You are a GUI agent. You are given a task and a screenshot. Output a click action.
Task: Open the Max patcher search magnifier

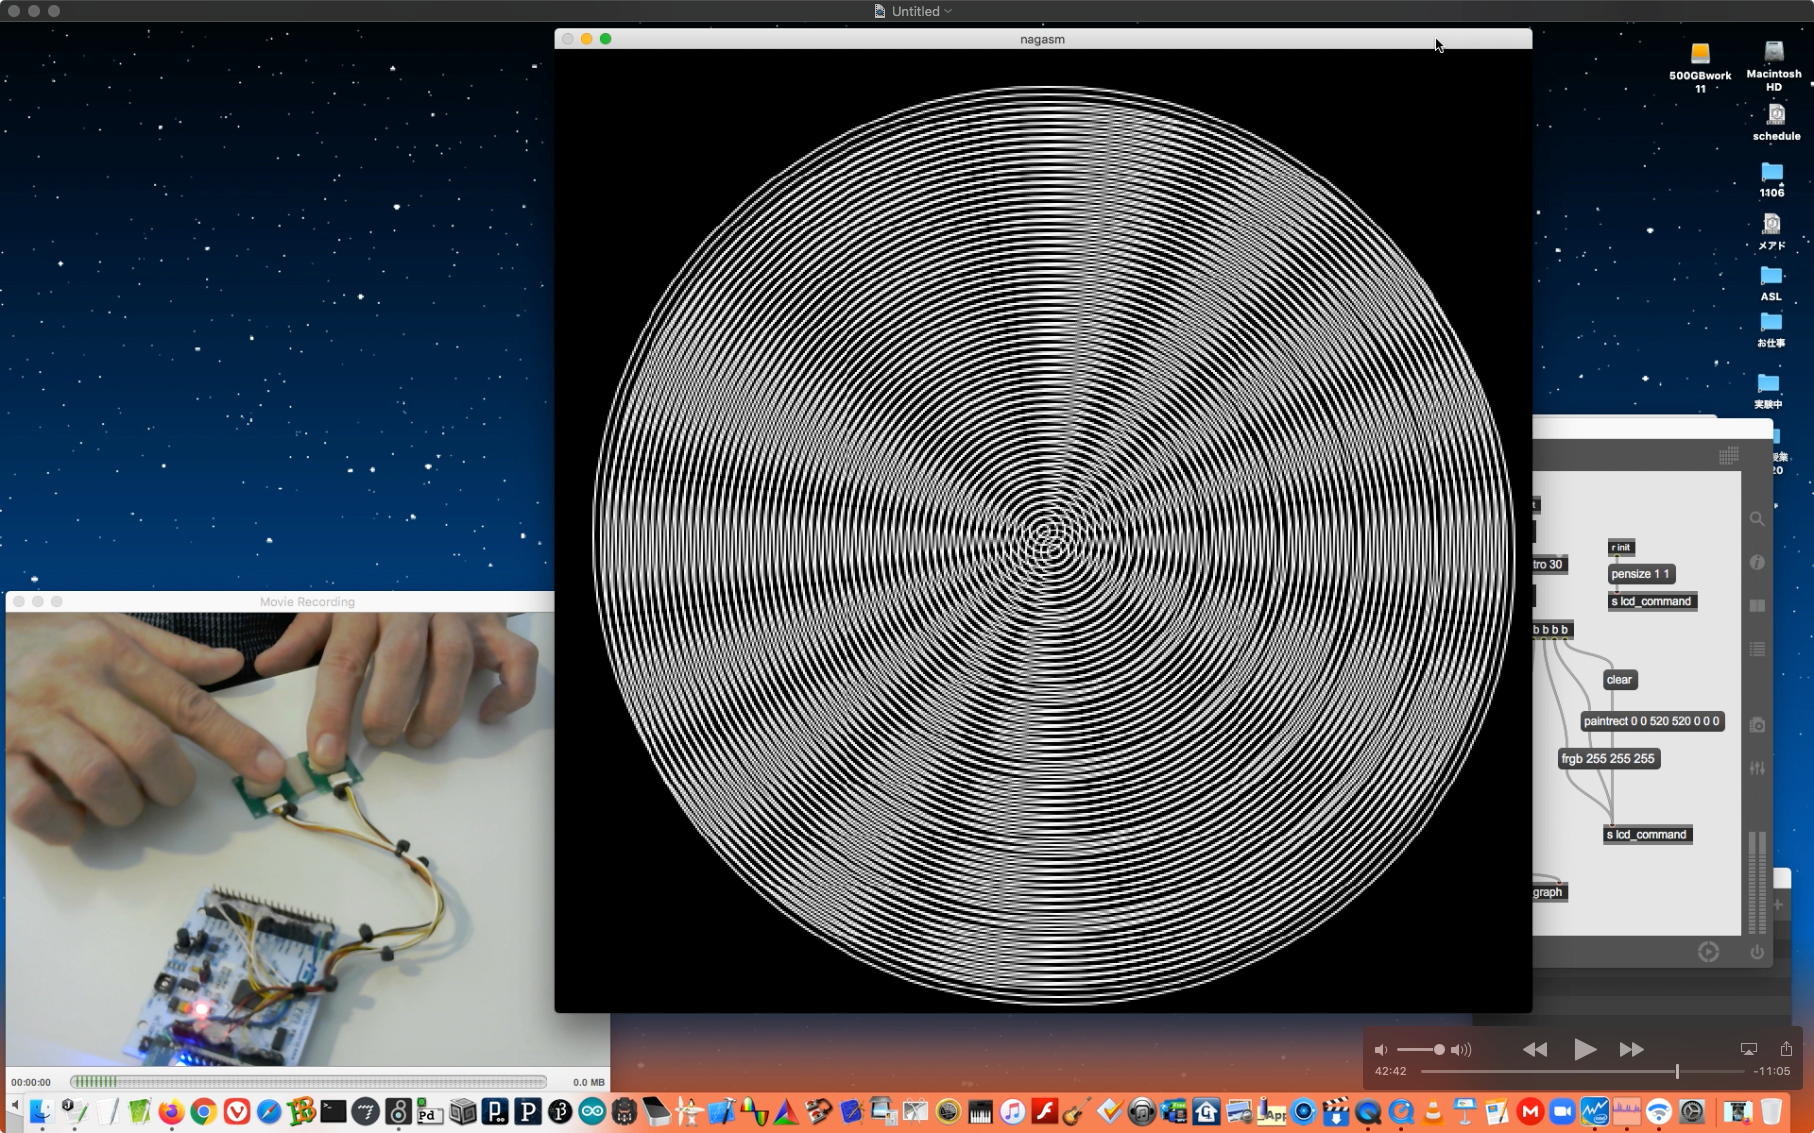point(1757,519)
